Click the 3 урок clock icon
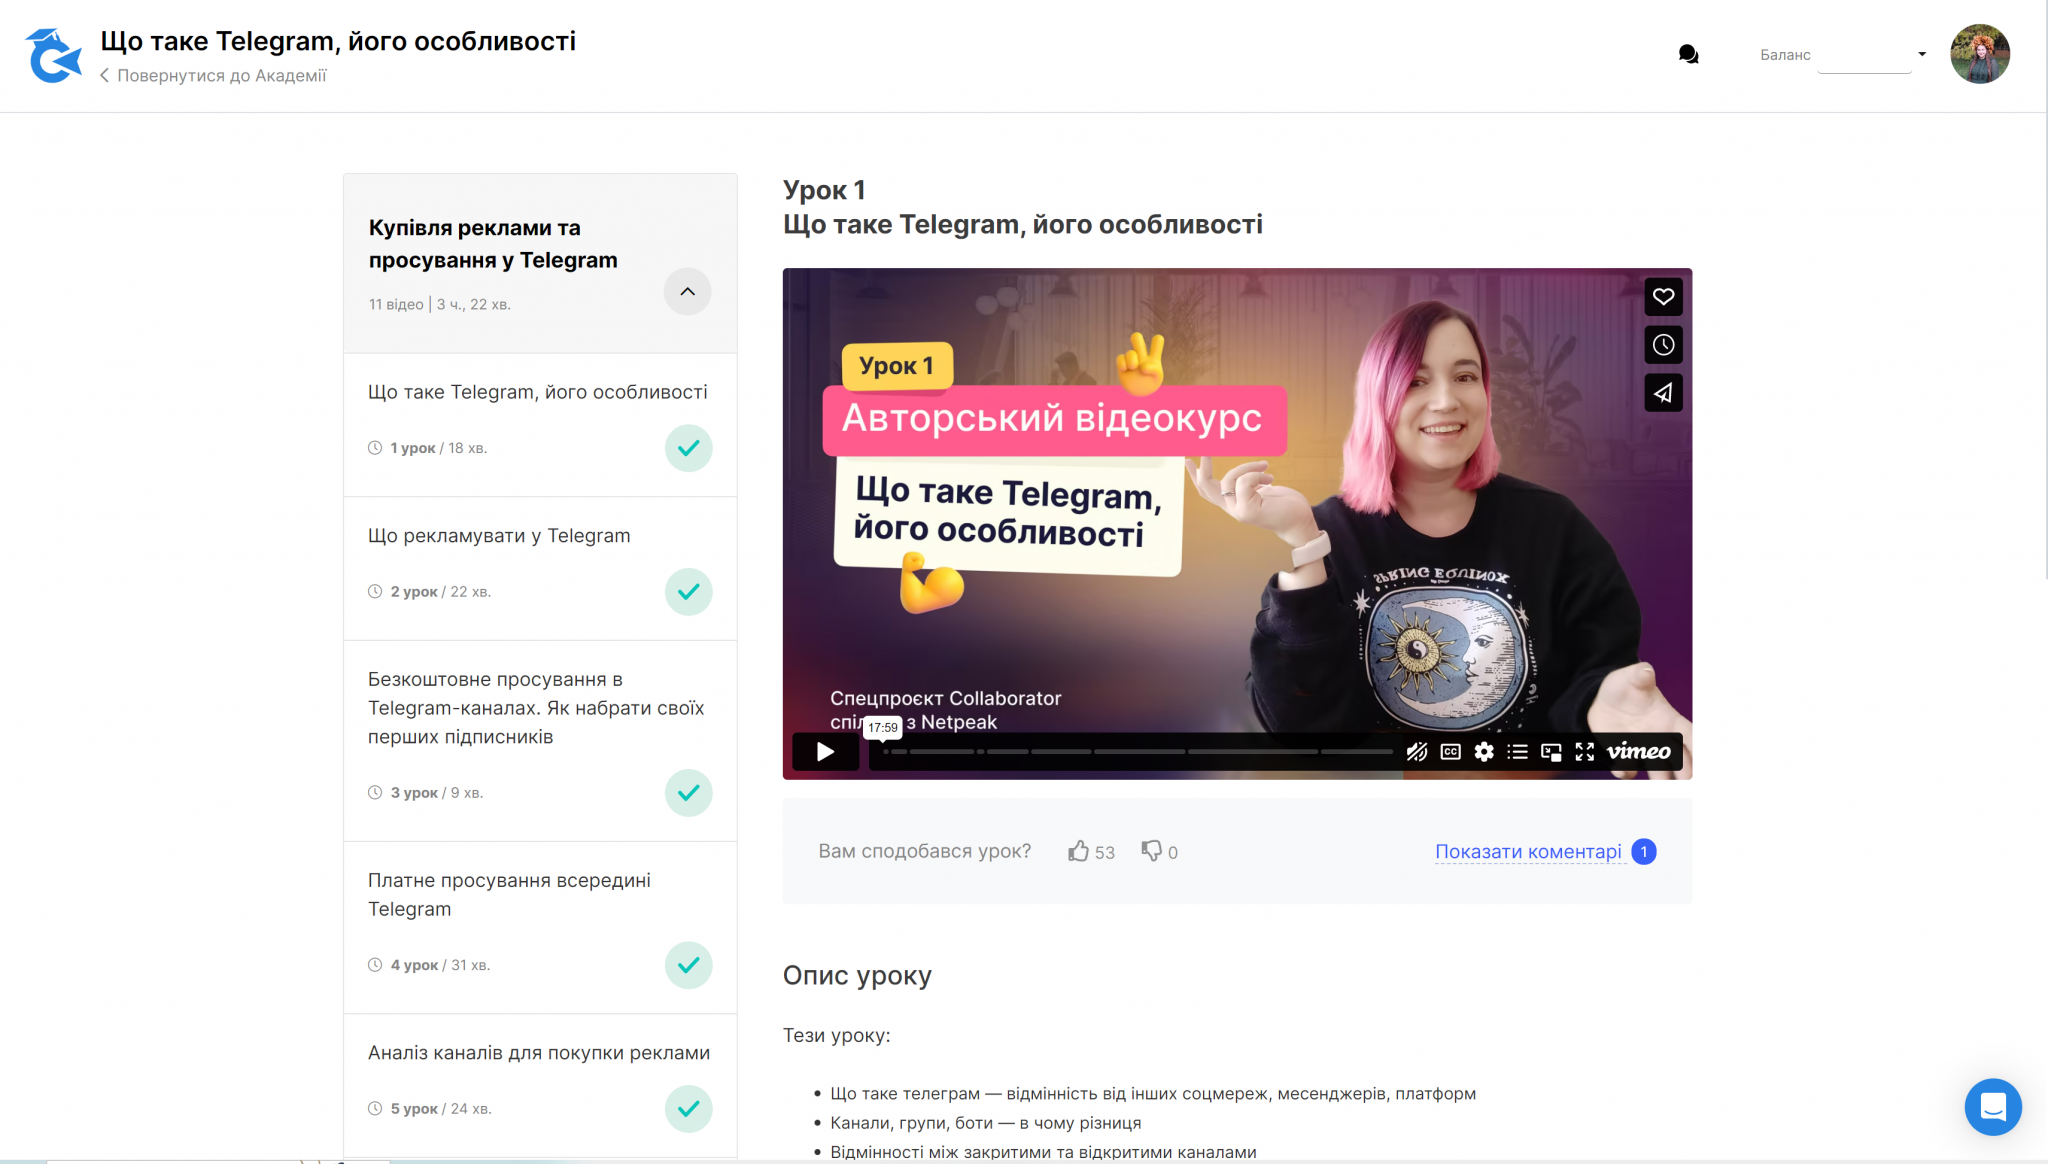 (x=375, y=793)
